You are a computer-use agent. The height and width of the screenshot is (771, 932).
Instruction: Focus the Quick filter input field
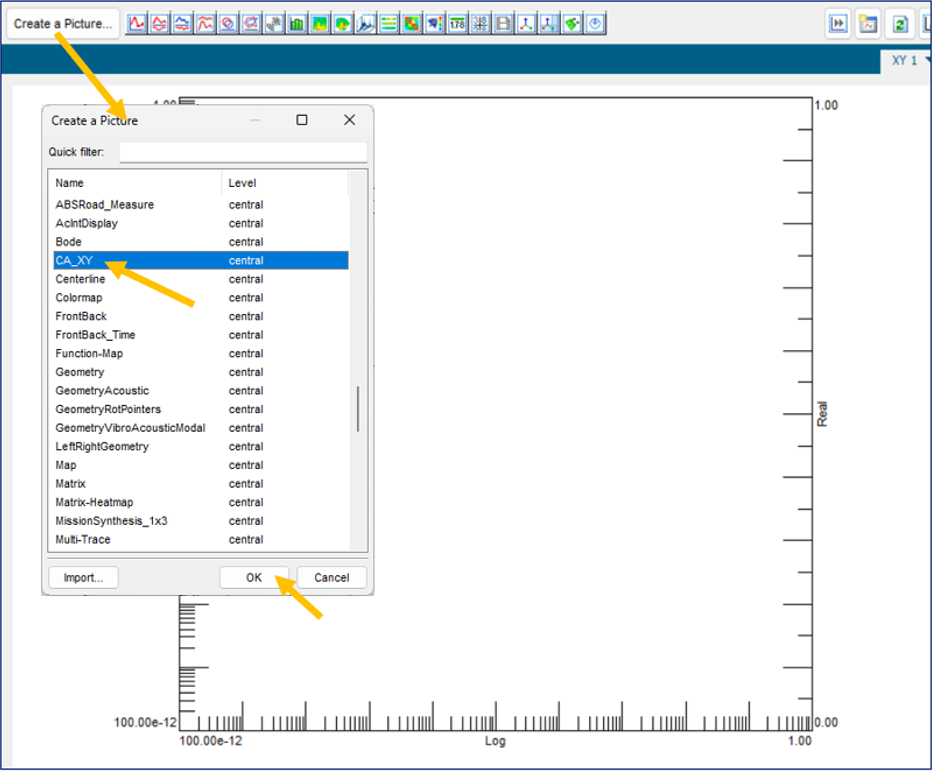point(243,152)
